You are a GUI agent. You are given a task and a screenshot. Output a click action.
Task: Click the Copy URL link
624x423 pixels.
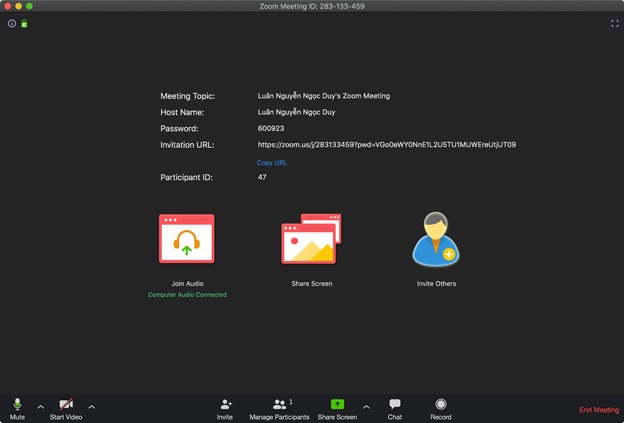click(x=272, y=162)
